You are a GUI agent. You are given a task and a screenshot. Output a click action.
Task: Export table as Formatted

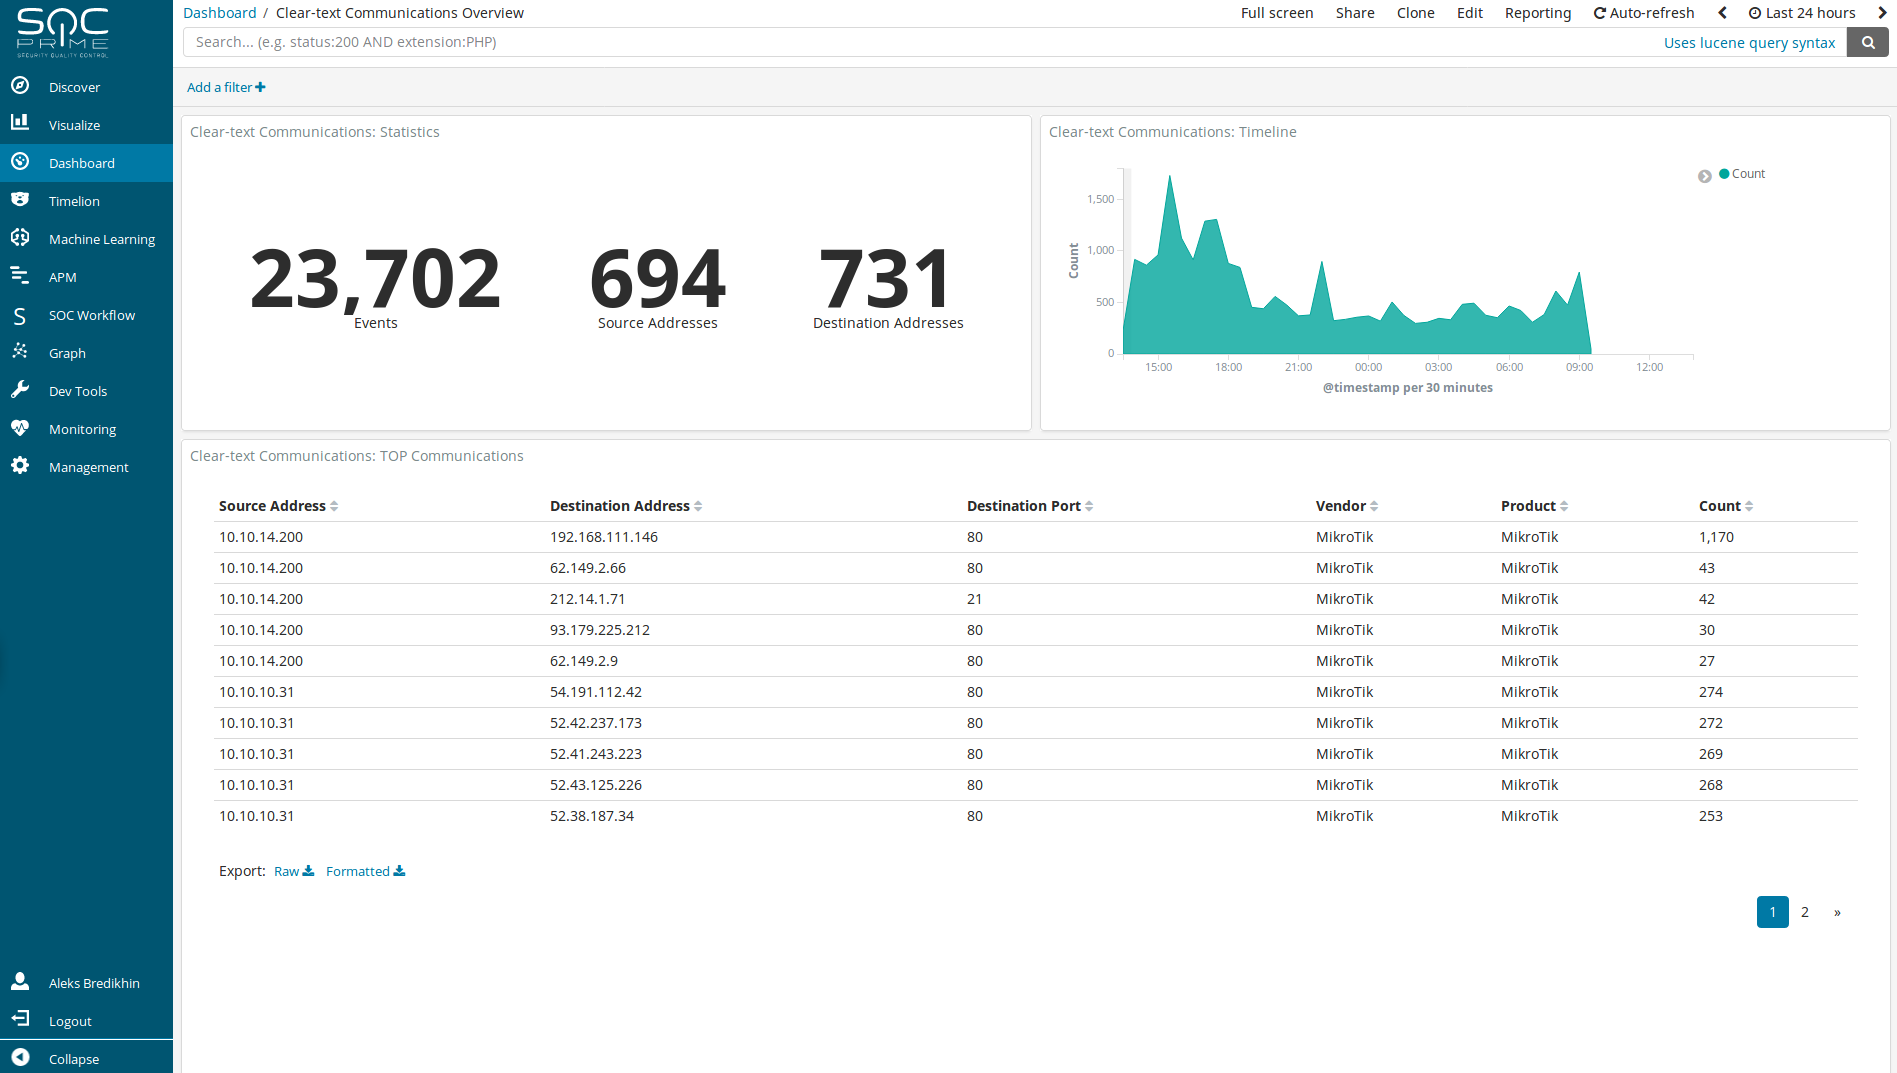pyautogui.click(x=365, y=871)
